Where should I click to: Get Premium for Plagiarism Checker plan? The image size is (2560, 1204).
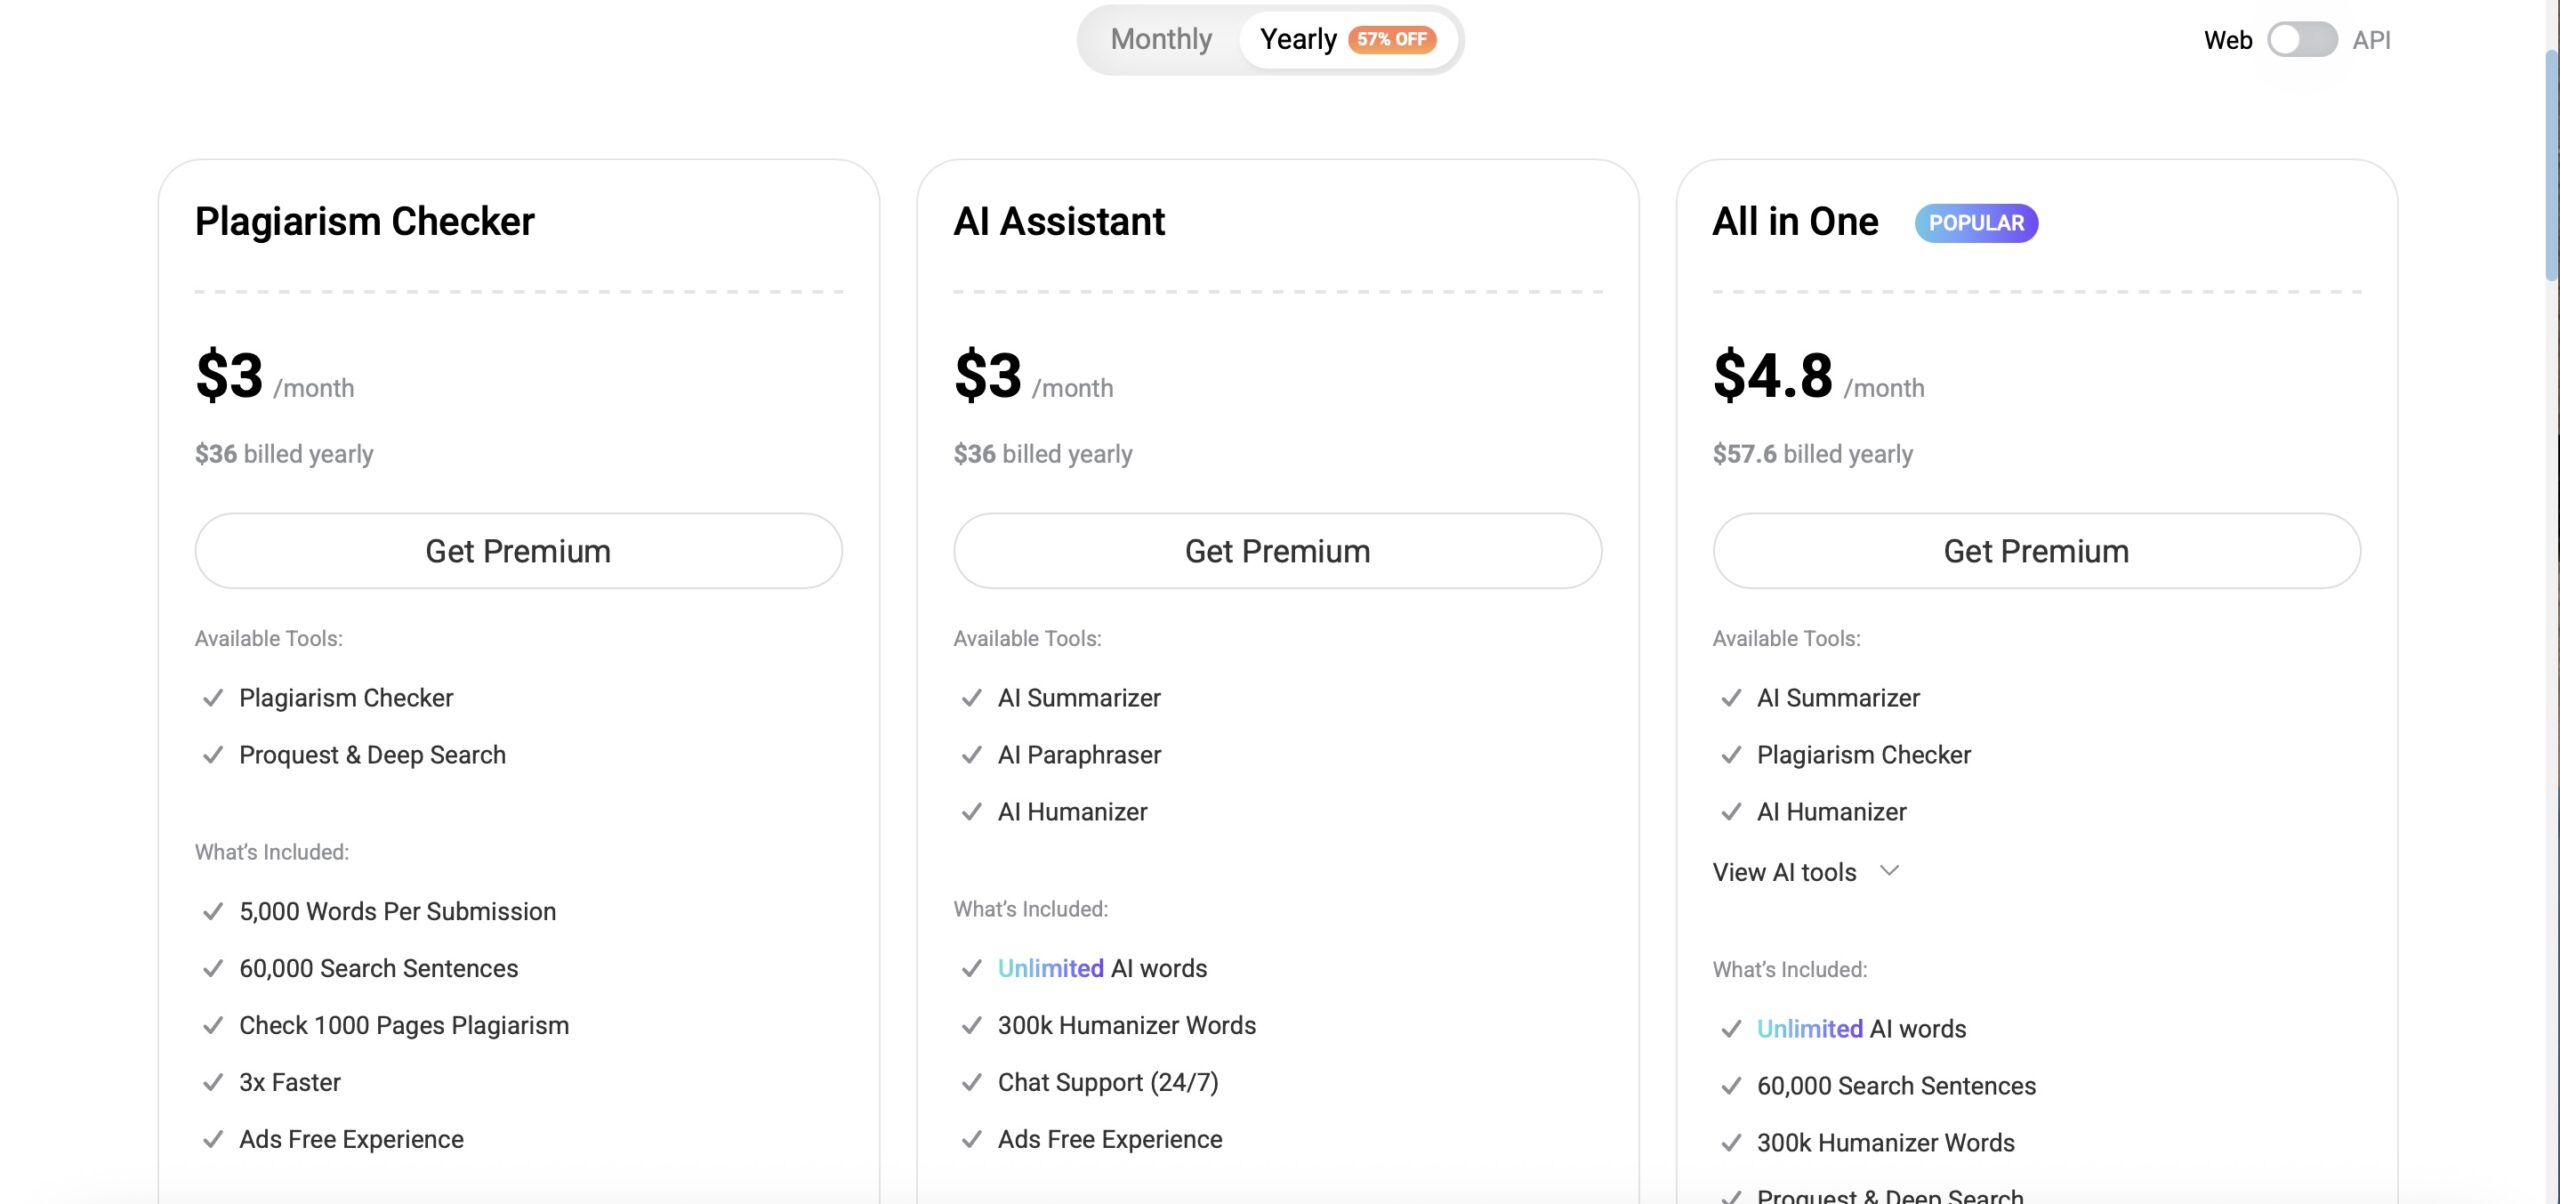coord(518,551)
